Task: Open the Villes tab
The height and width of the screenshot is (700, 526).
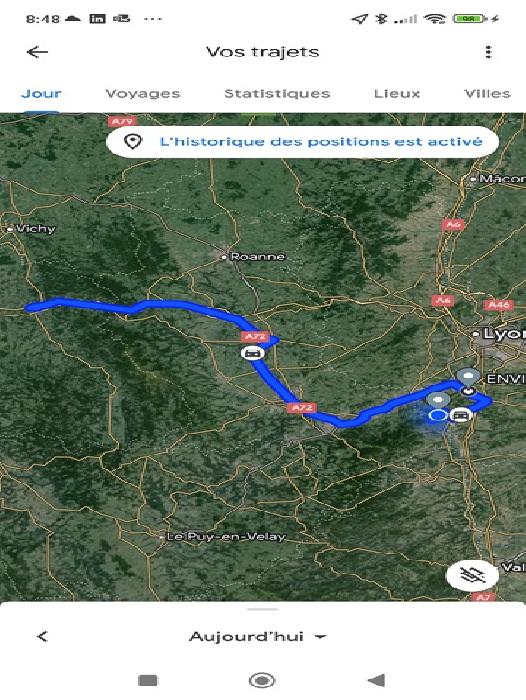Action: tap(487, 94)
